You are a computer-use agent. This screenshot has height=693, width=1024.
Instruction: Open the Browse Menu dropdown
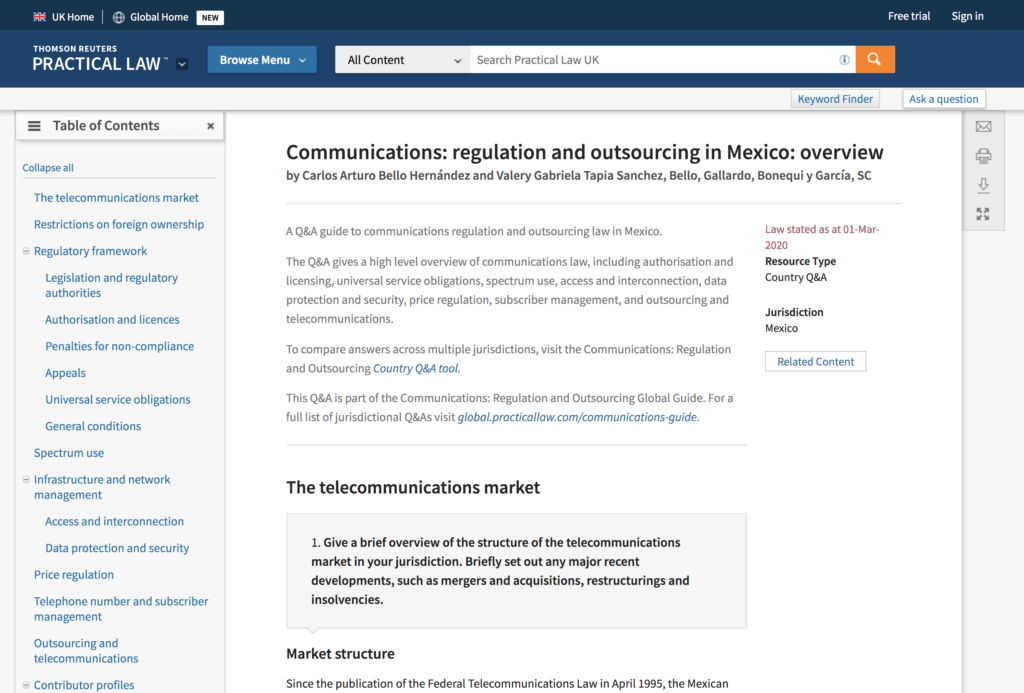click(x=262, y=60)
